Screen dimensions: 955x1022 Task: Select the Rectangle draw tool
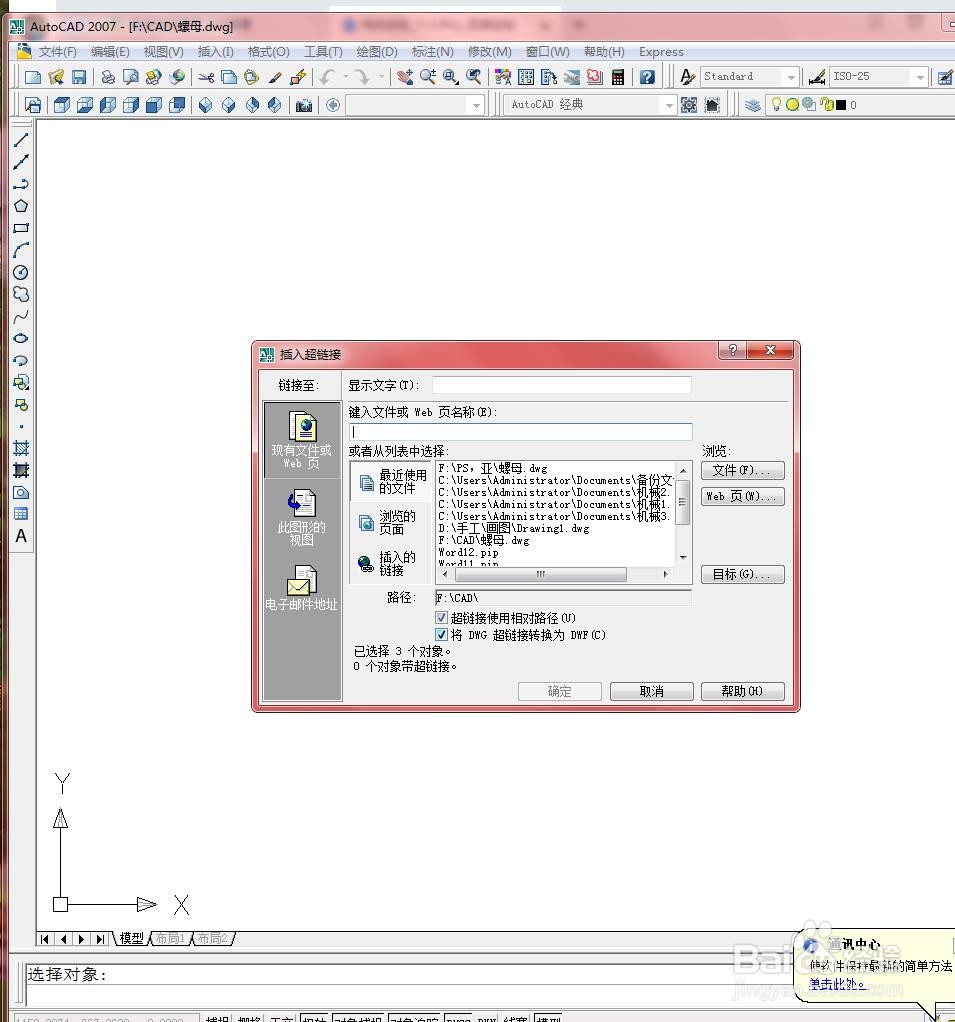click(21, 228)
